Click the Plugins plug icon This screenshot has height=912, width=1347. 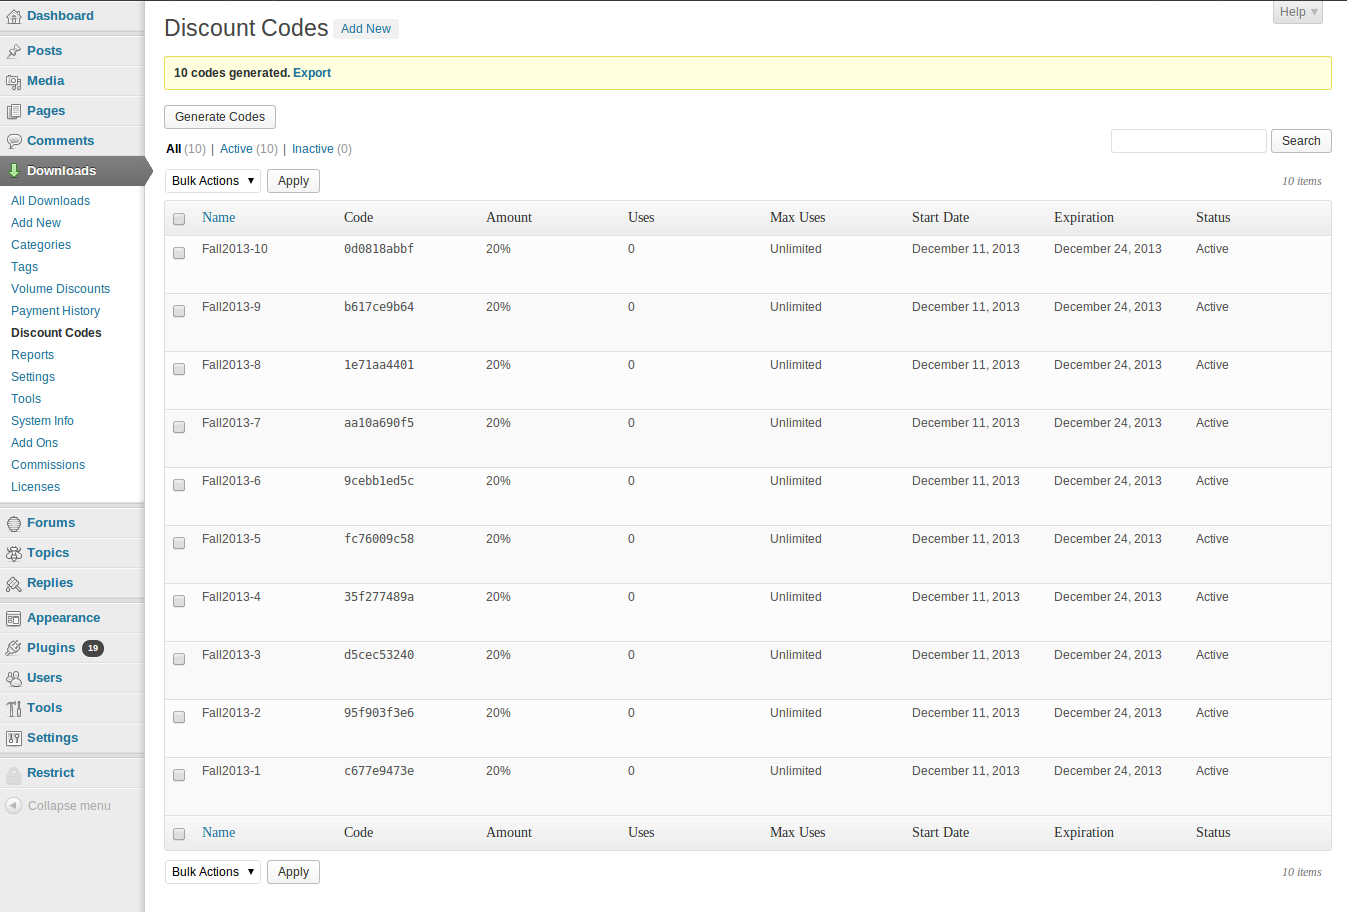14,648
